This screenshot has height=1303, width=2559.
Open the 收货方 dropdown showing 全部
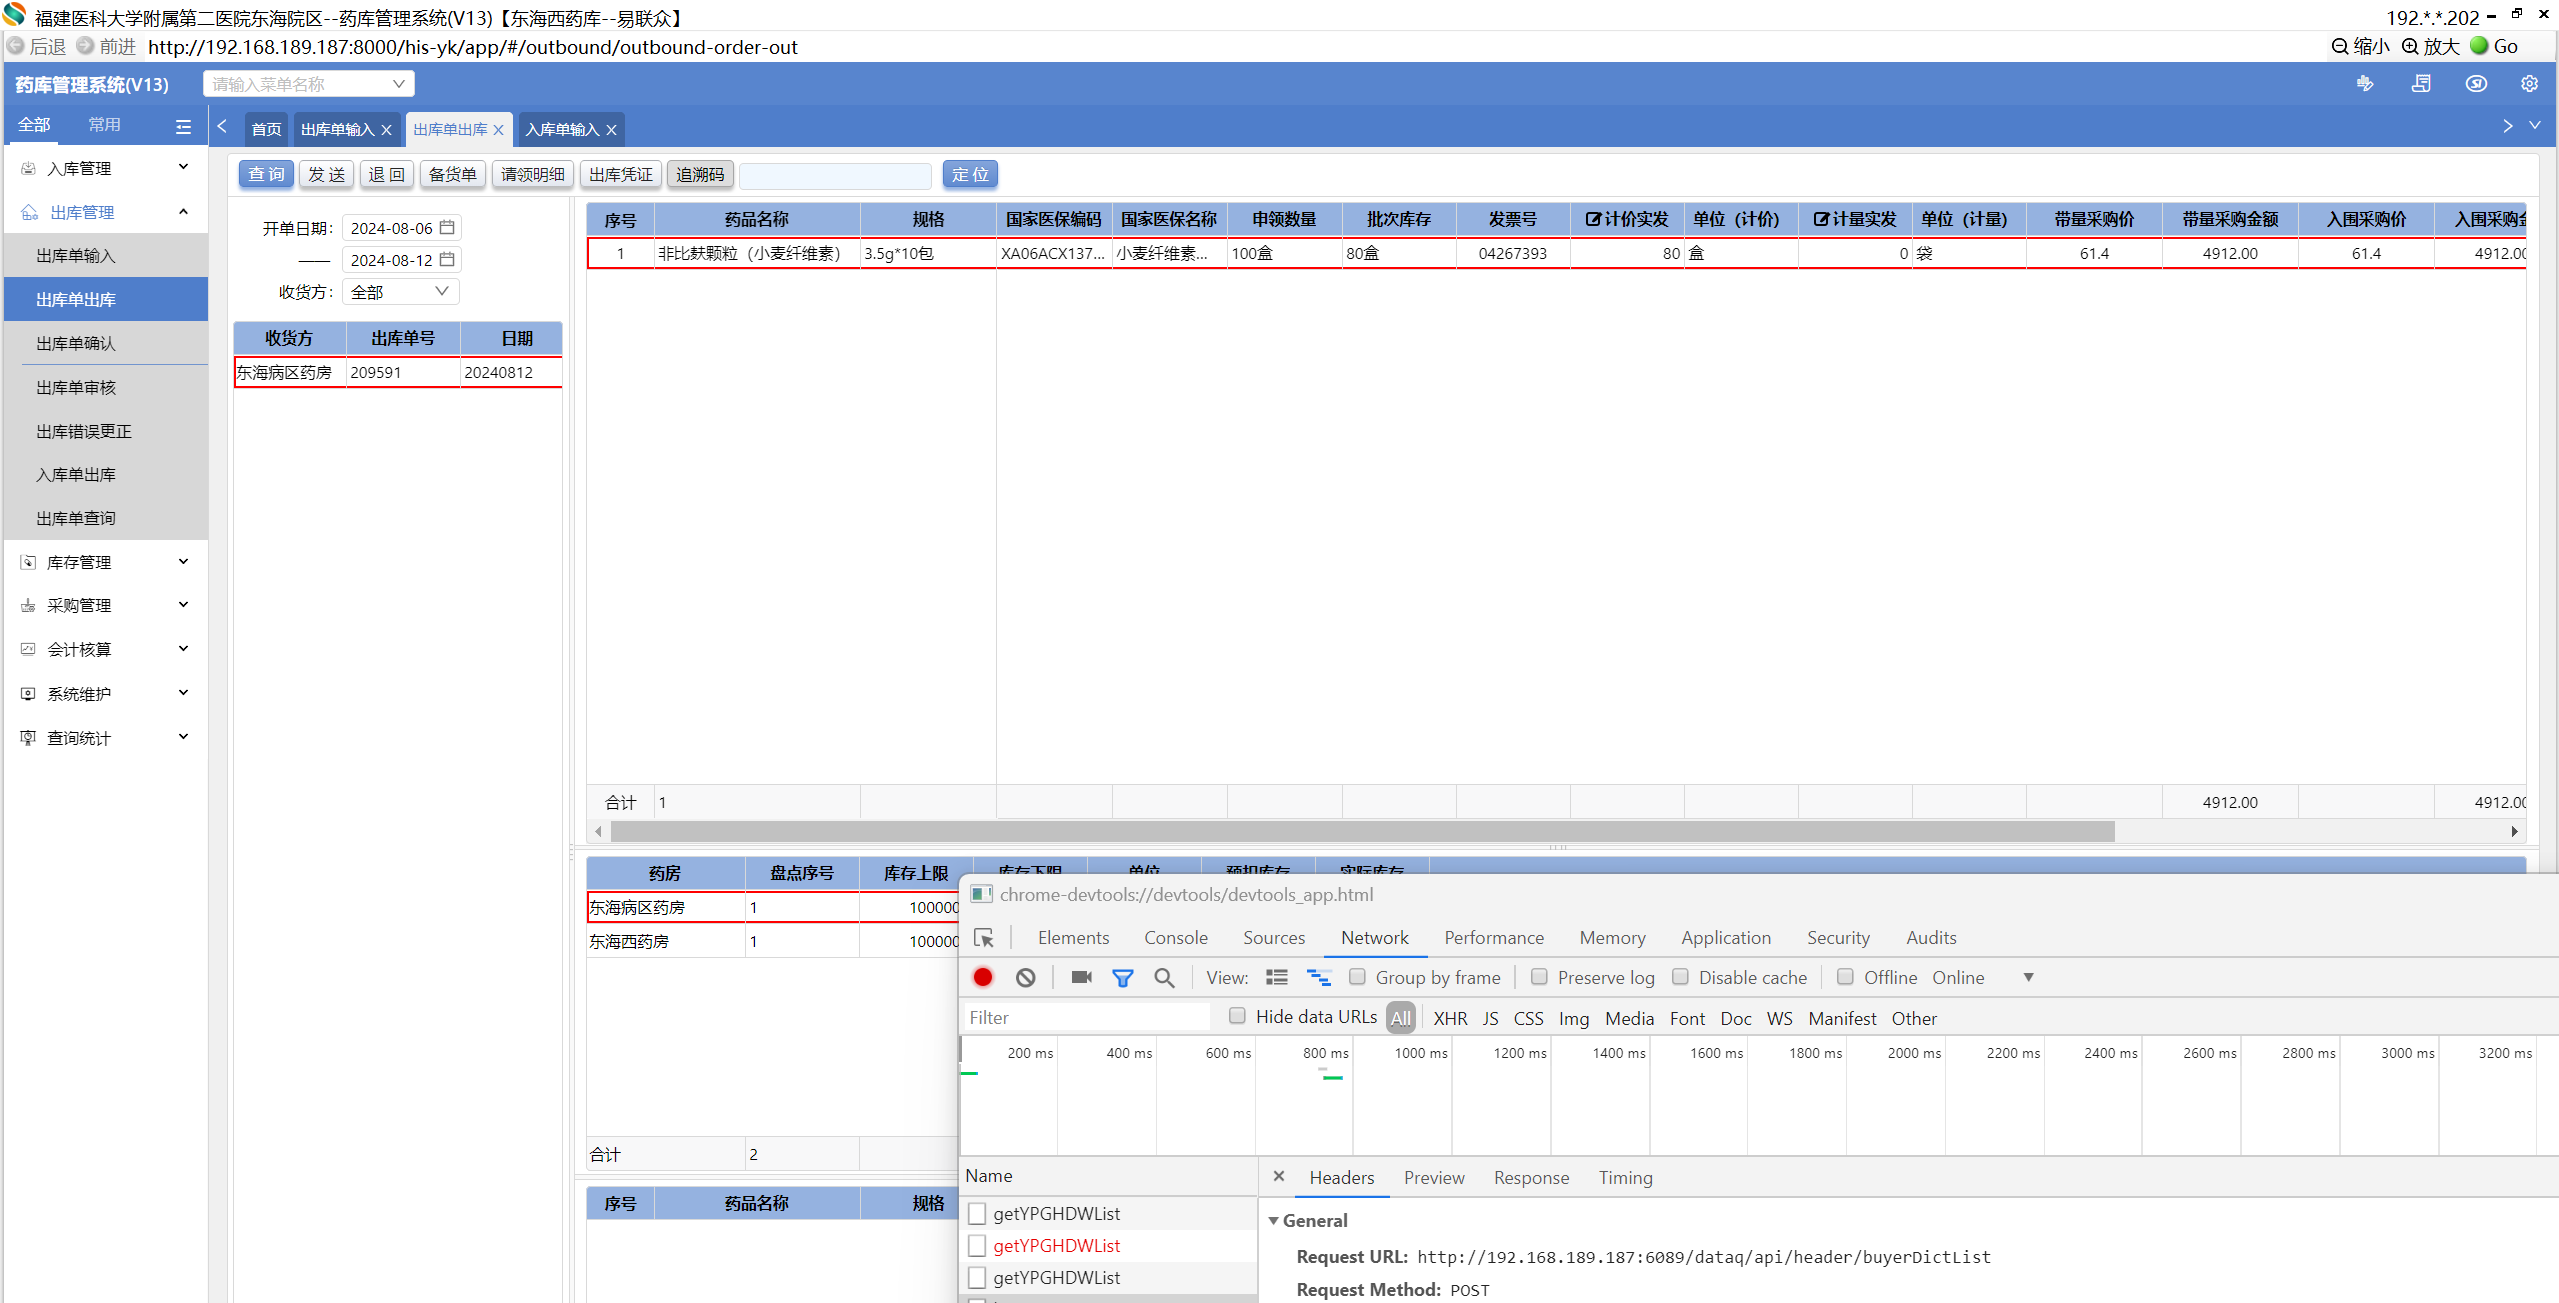pos(400,292)
